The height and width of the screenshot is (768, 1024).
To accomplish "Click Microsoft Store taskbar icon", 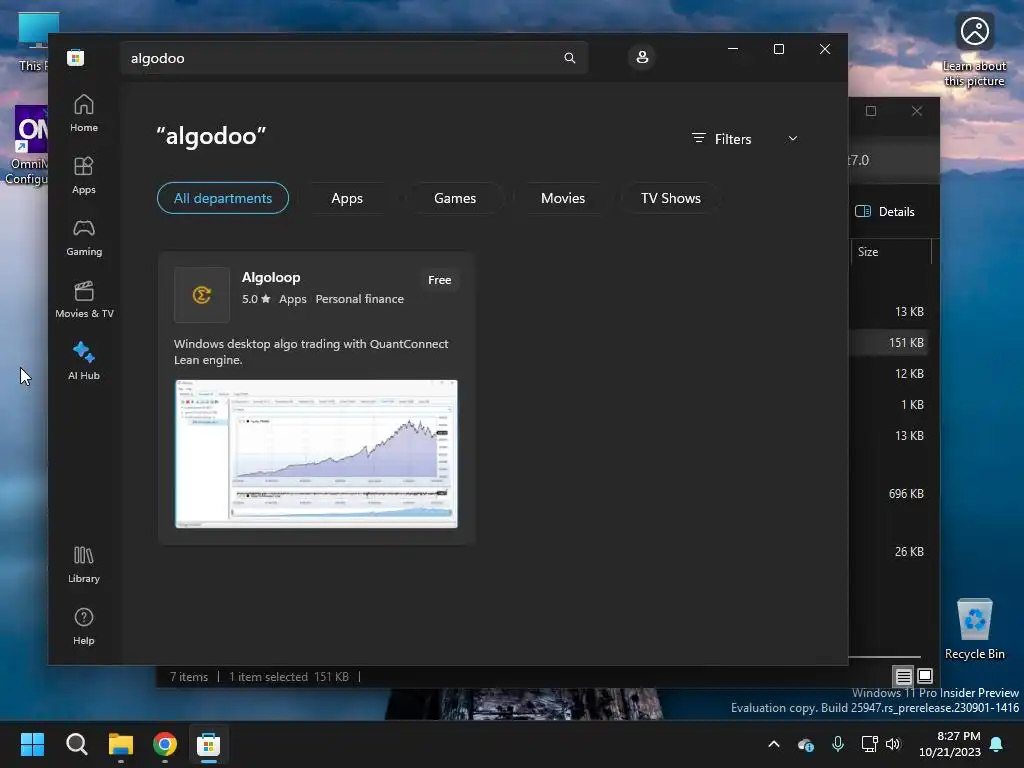I will (x=209, y=744).
